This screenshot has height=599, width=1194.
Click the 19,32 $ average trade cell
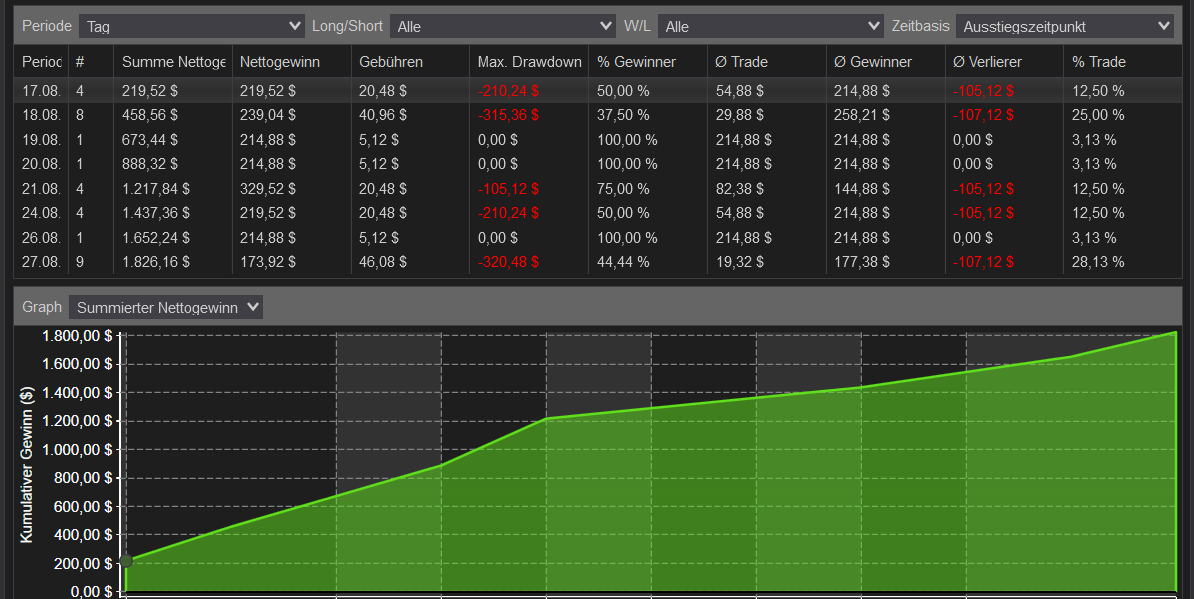(x=740, y=262)
